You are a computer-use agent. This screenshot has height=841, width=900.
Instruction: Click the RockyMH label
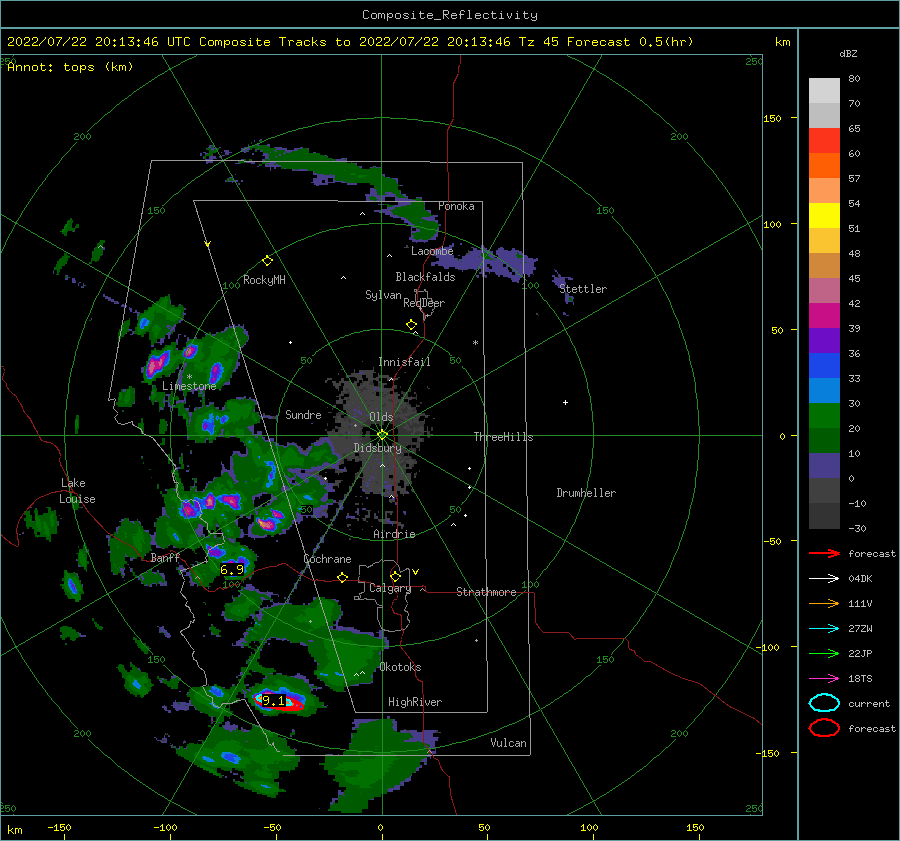[264, 280]
